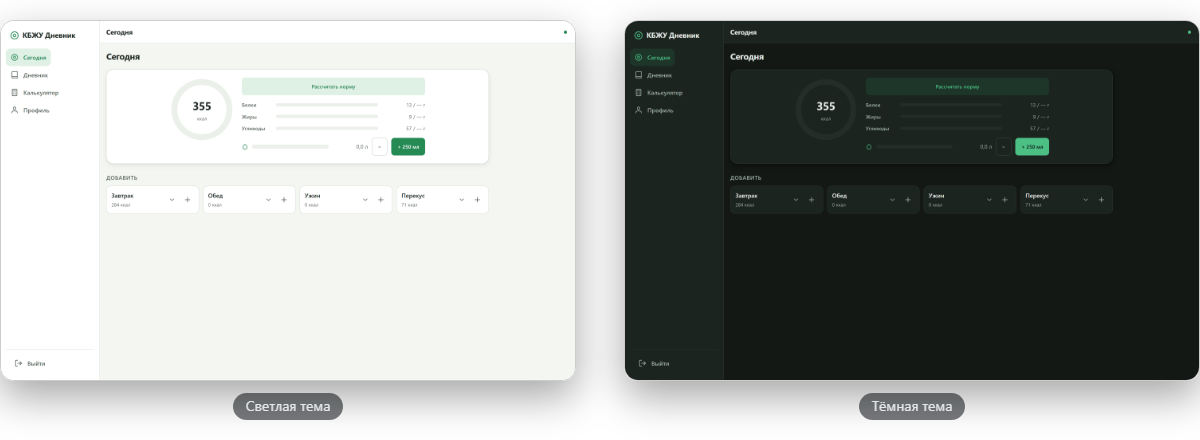This screenshot has height=440, width=1200.
Task: Expand the Завтрак card chevron, dark theme
Action: point(796,199)
